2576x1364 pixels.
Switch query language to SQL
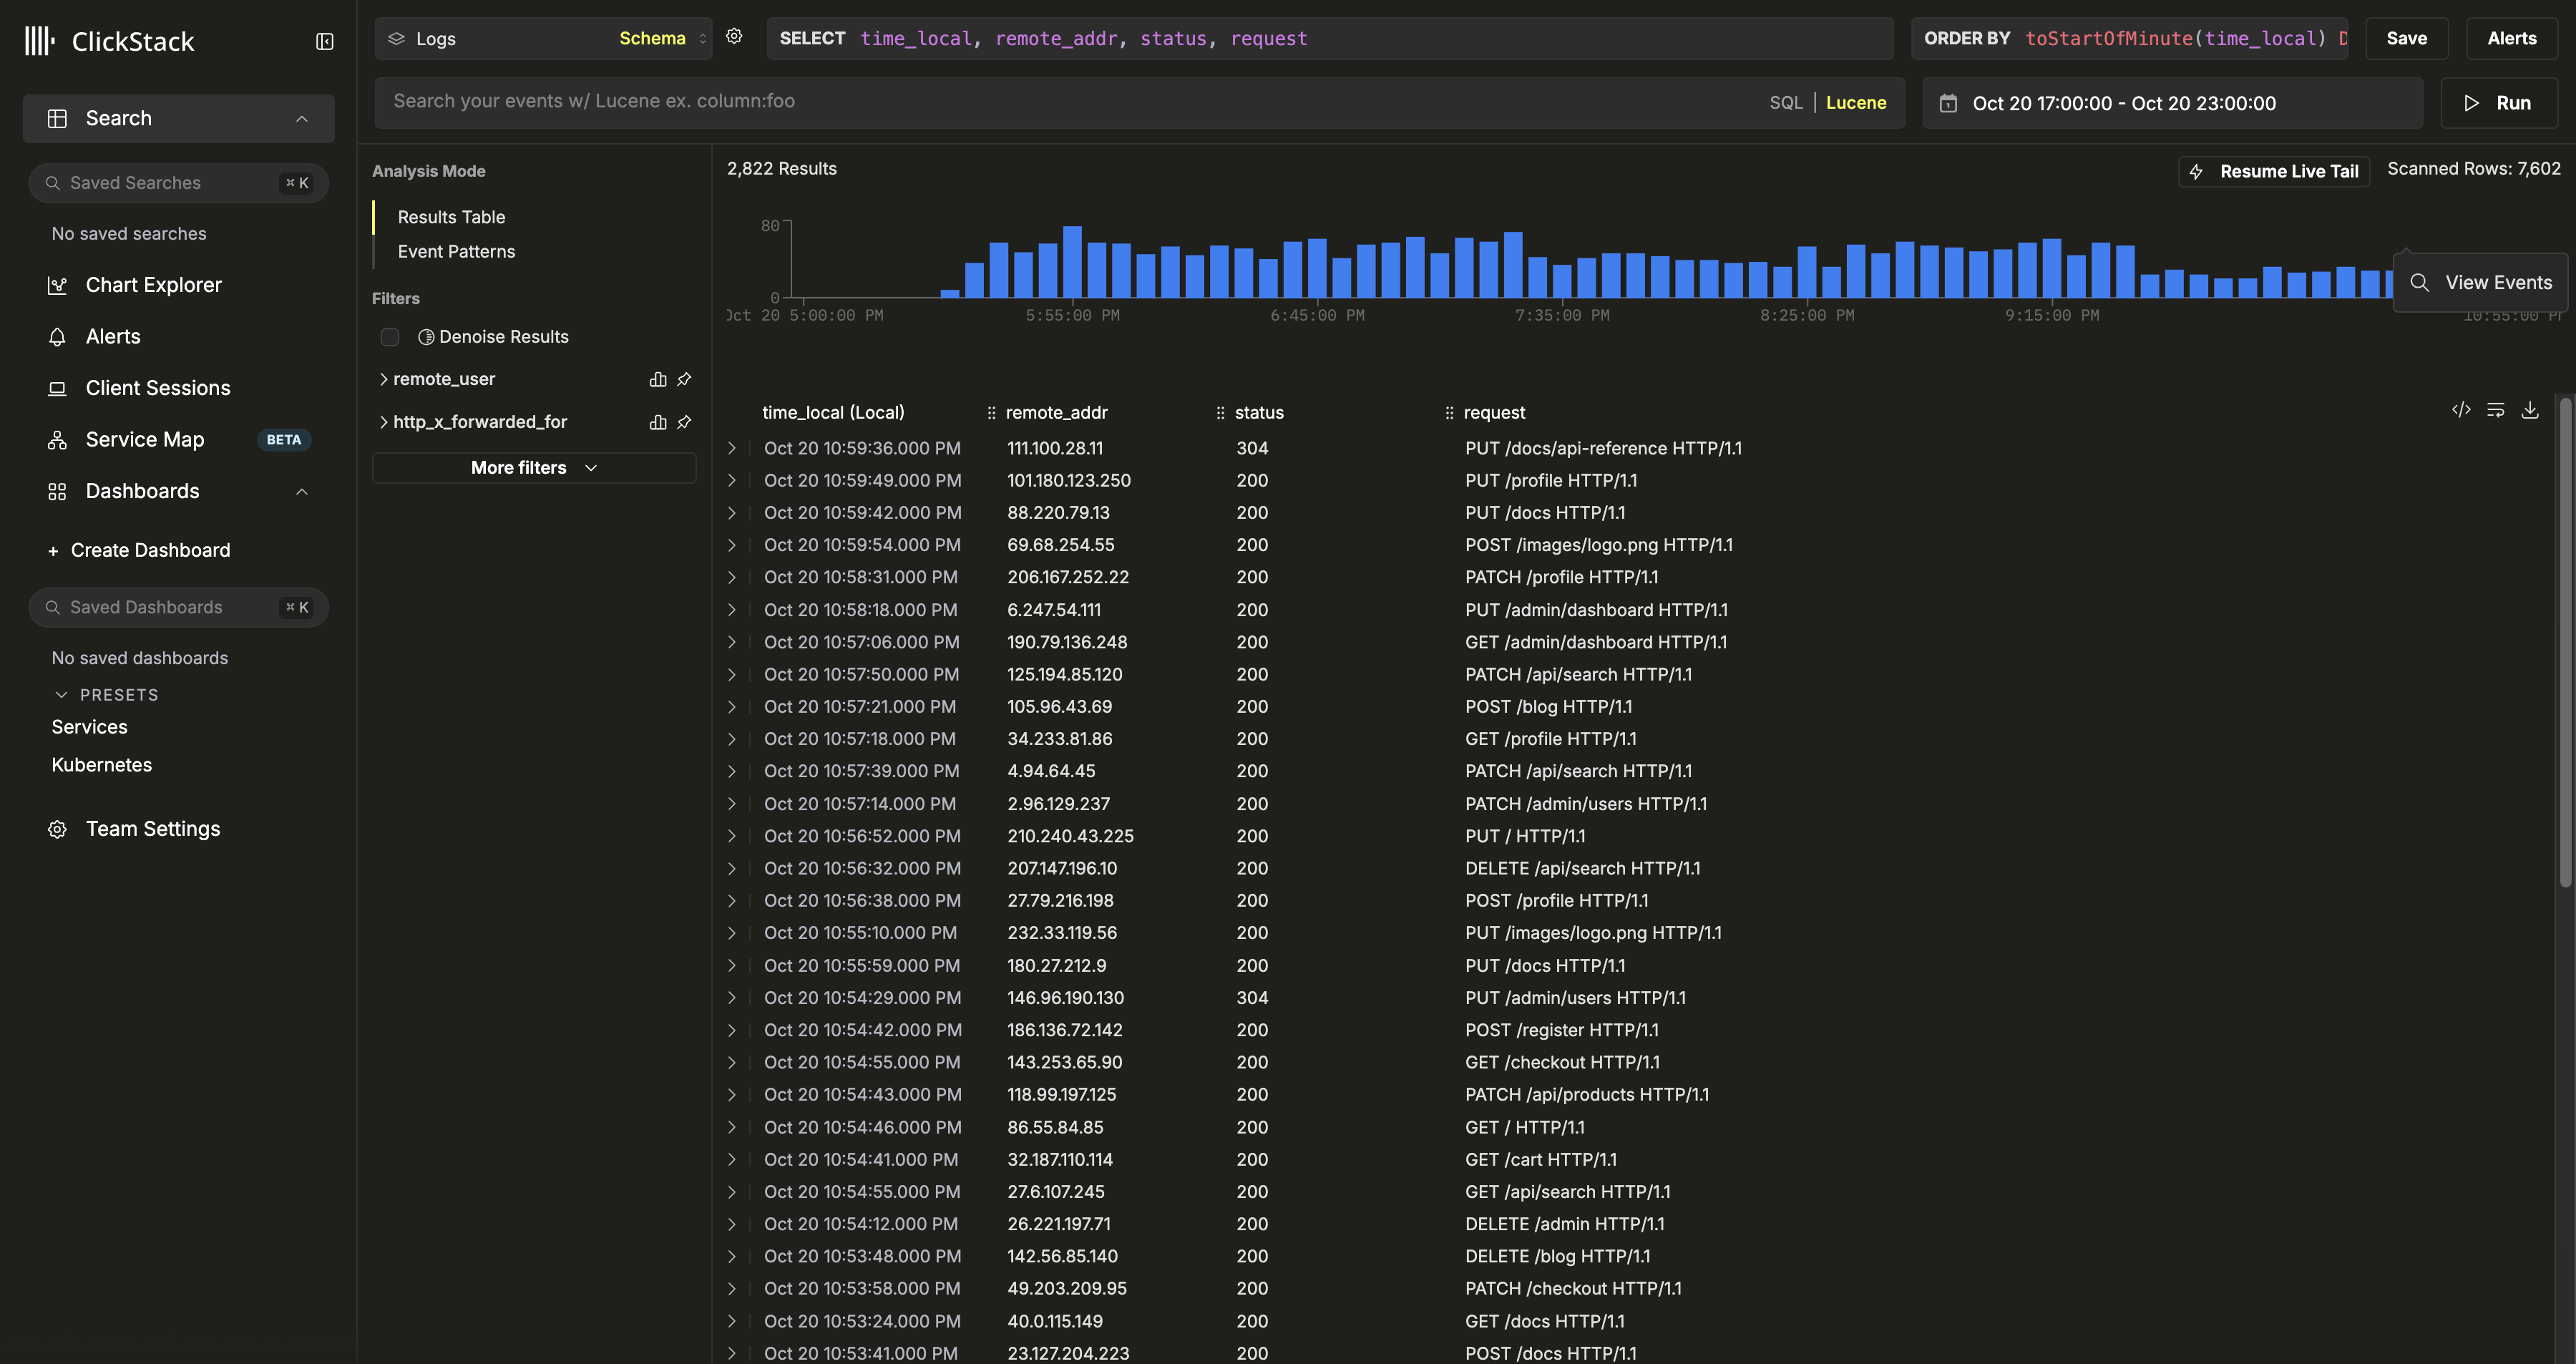click(x=1786, y=101)
